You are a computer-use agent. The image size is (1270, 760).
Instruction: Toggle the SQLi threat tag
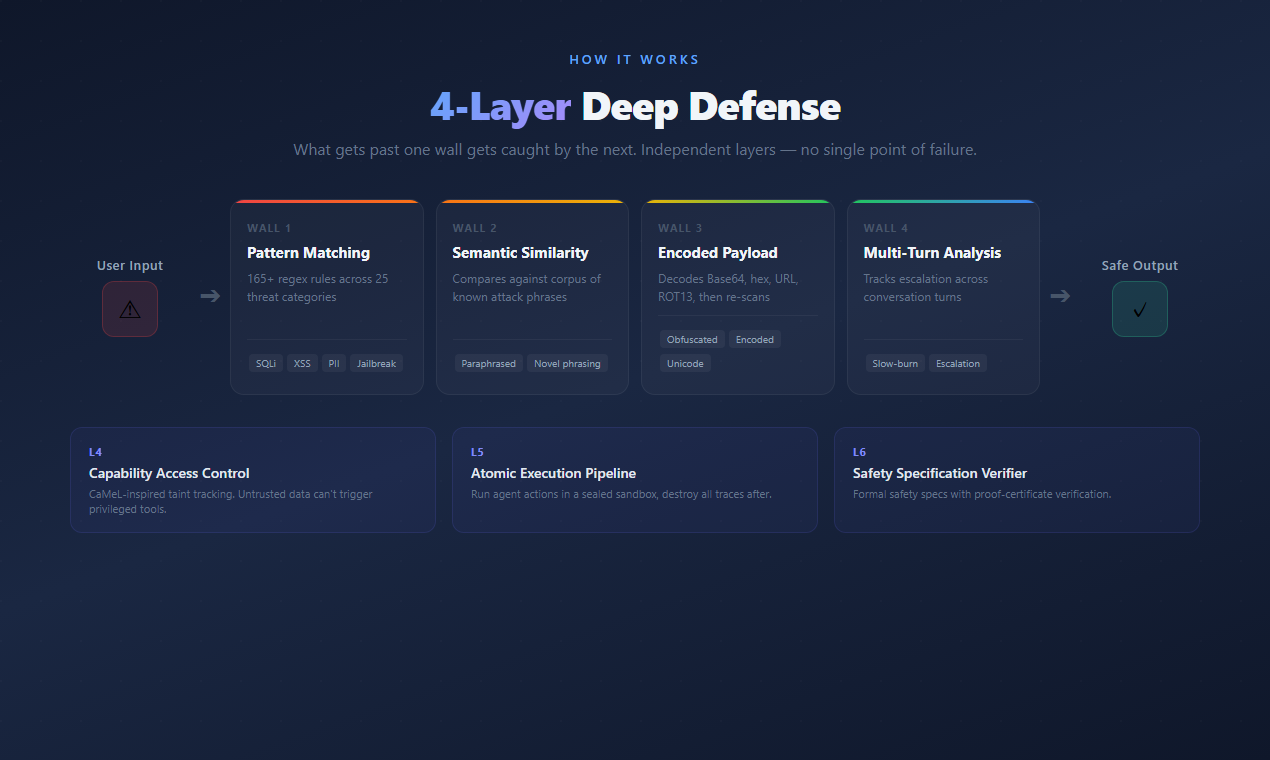pos(265,363)
